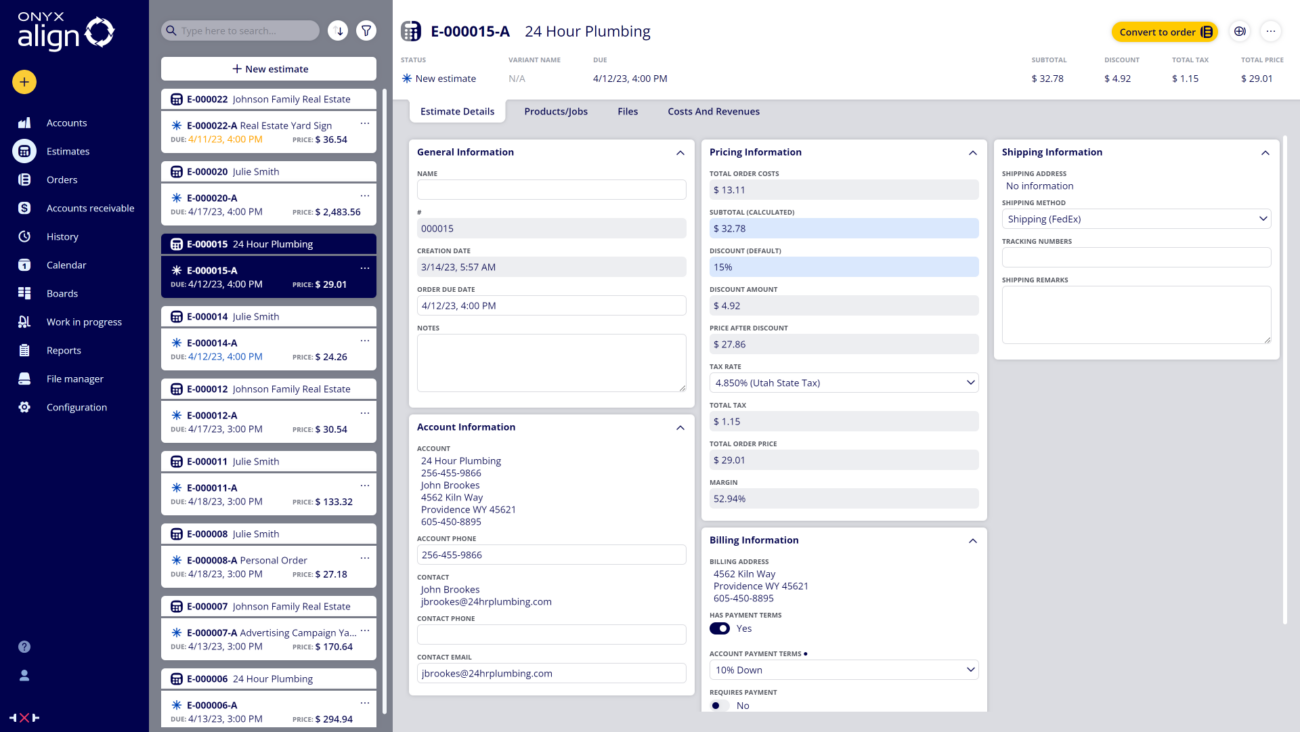
Task: Collapse Pricing Information panel
Action: click(973, 153)
